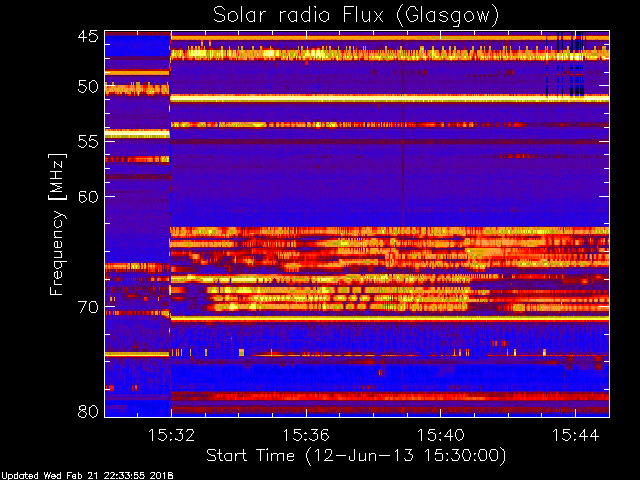Click the plot title 'Solar radio Flux (Glasgow)'

coord(356,16)
